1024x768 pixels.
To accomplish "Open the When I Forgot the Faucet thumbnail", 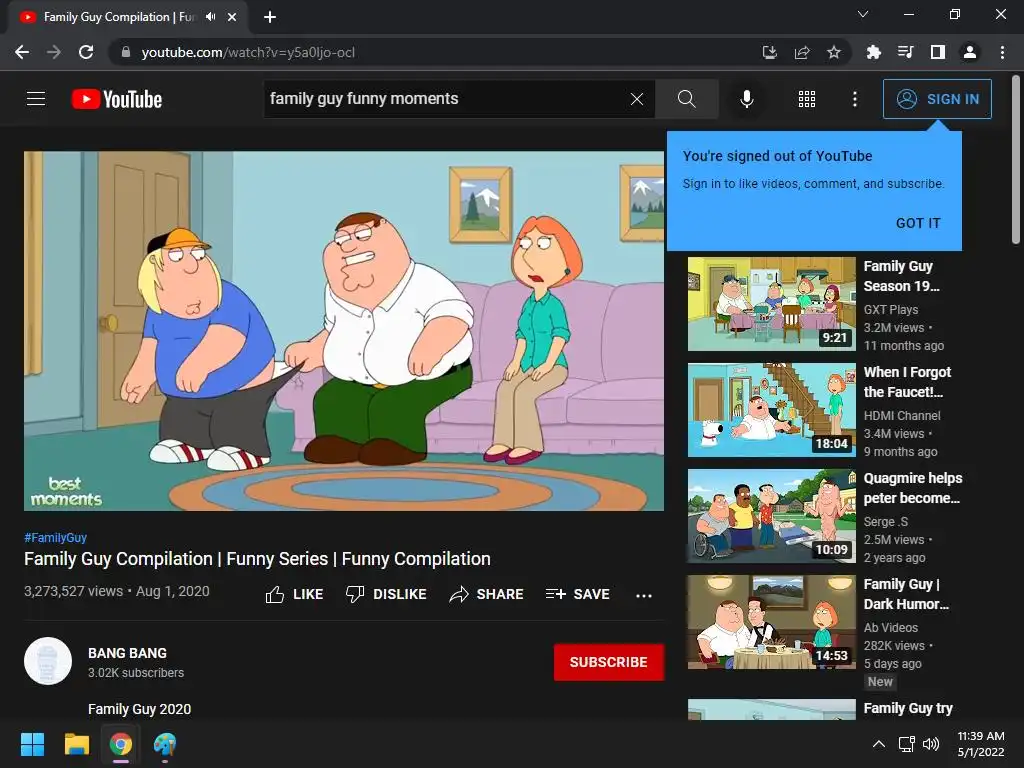I will point(771,409).
